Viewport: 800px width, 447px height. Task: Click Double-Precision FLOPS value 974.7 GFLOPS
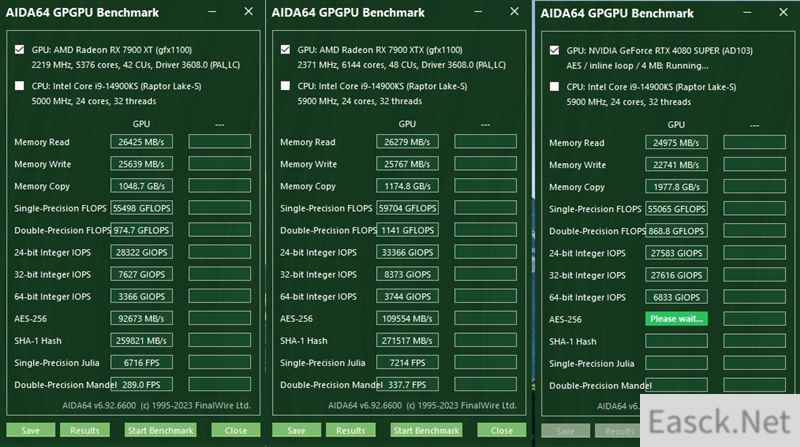[141, 230]
